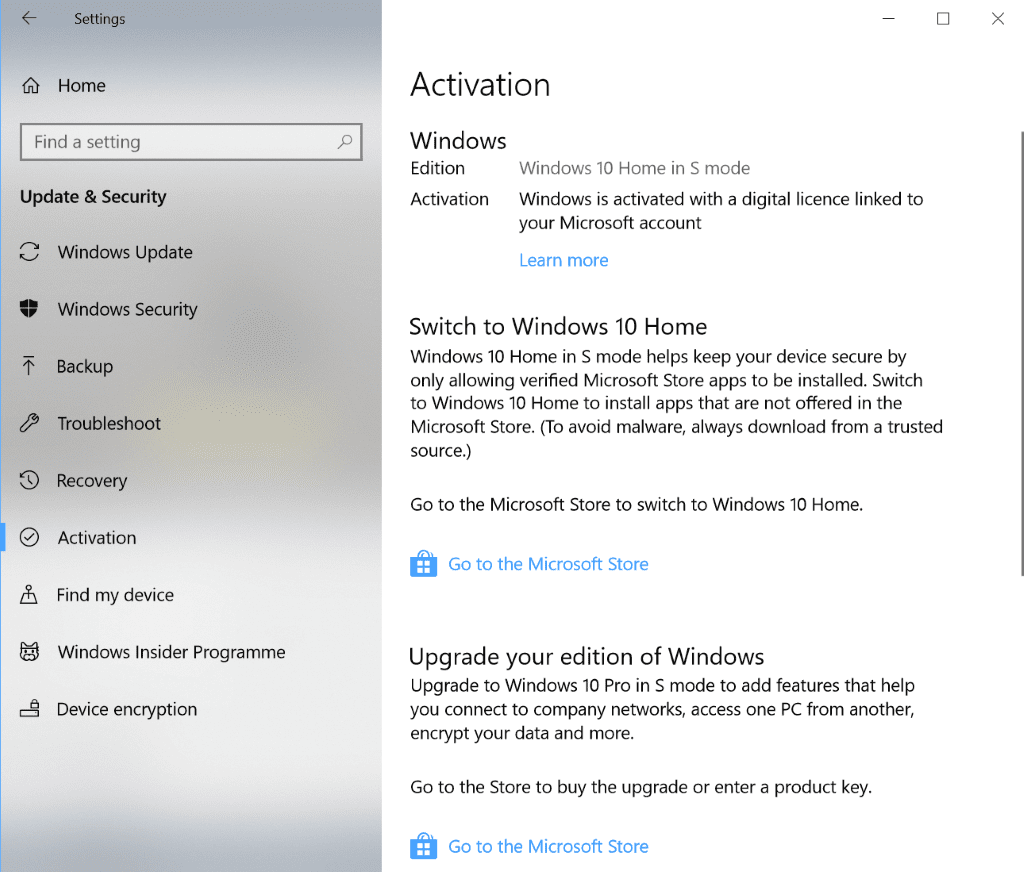Click the Backup upload arrow icon

pos(29,366)
